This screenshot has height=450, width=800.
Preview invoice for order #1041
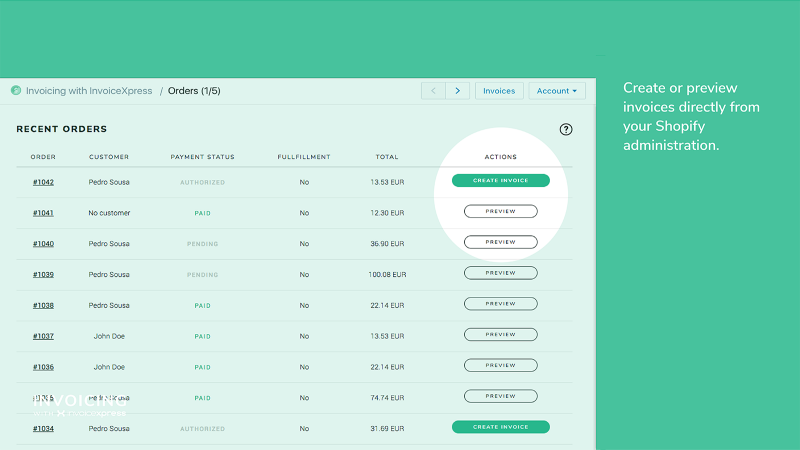501,211
